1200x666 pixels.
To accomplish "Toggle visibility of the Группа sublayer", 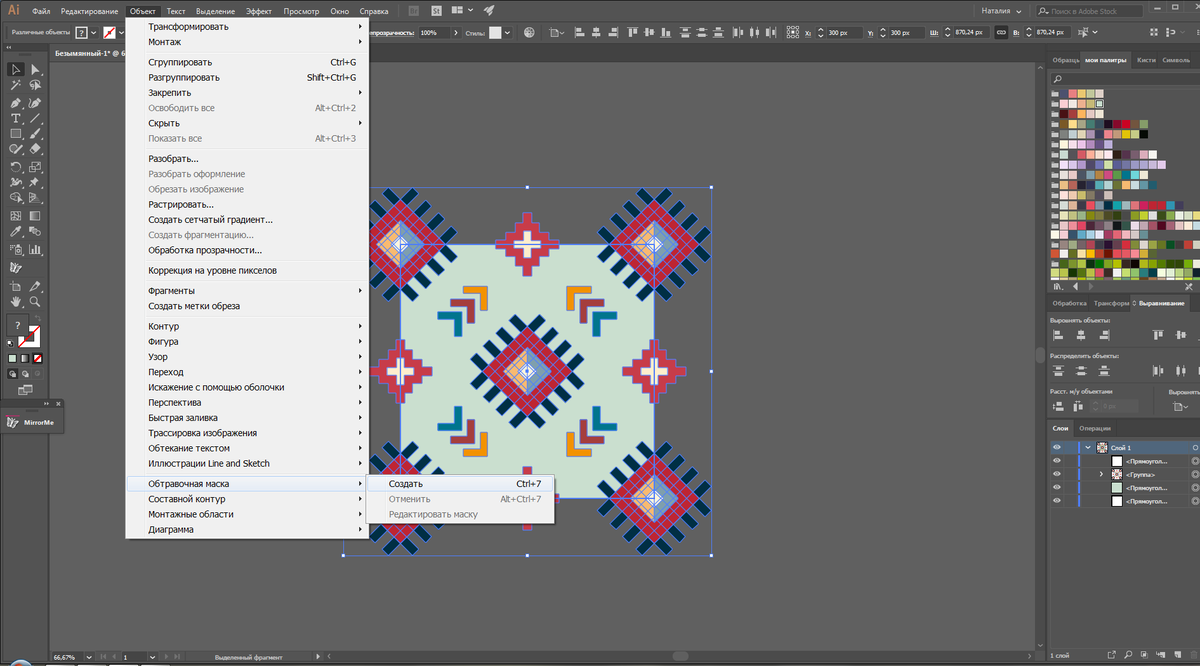I will pyautogui.click(x=1056, y=474).
